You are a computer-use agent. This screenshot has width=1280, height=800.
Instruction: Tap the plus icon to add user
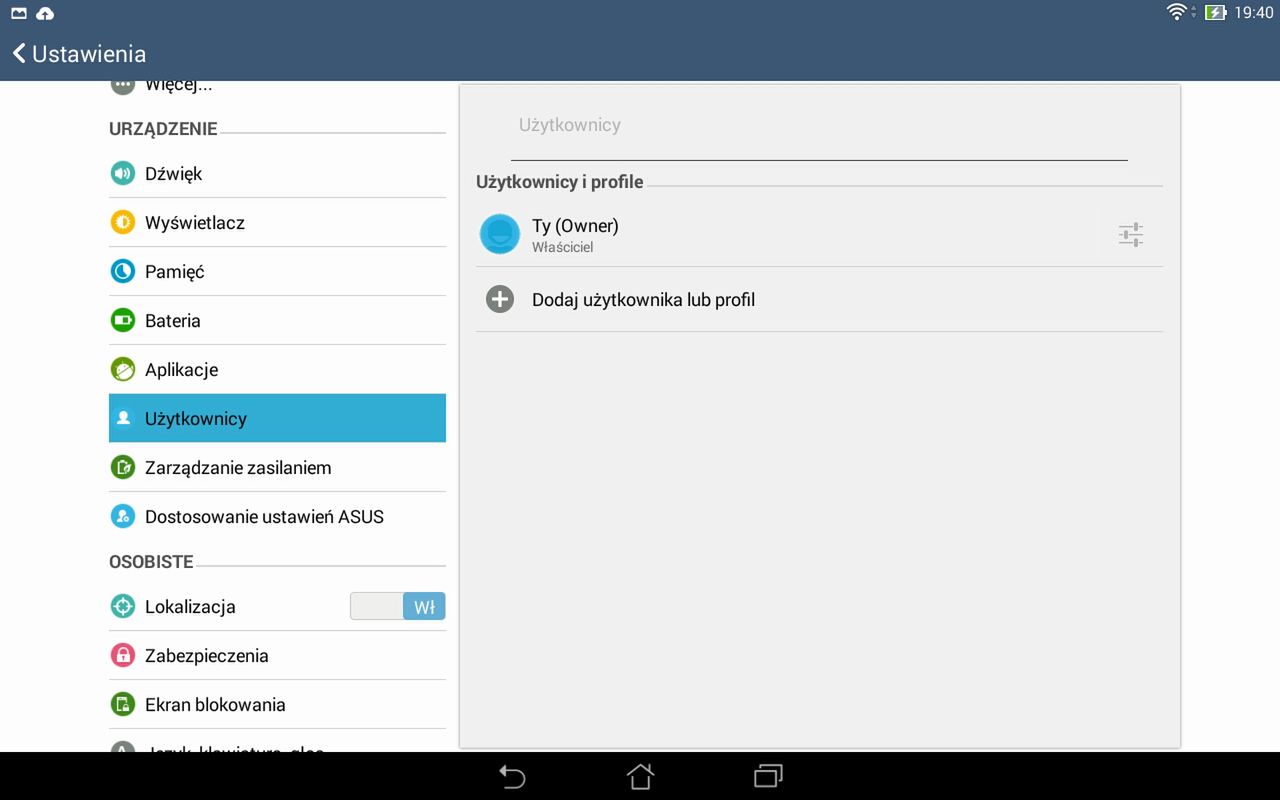click(x=500, y=299)
